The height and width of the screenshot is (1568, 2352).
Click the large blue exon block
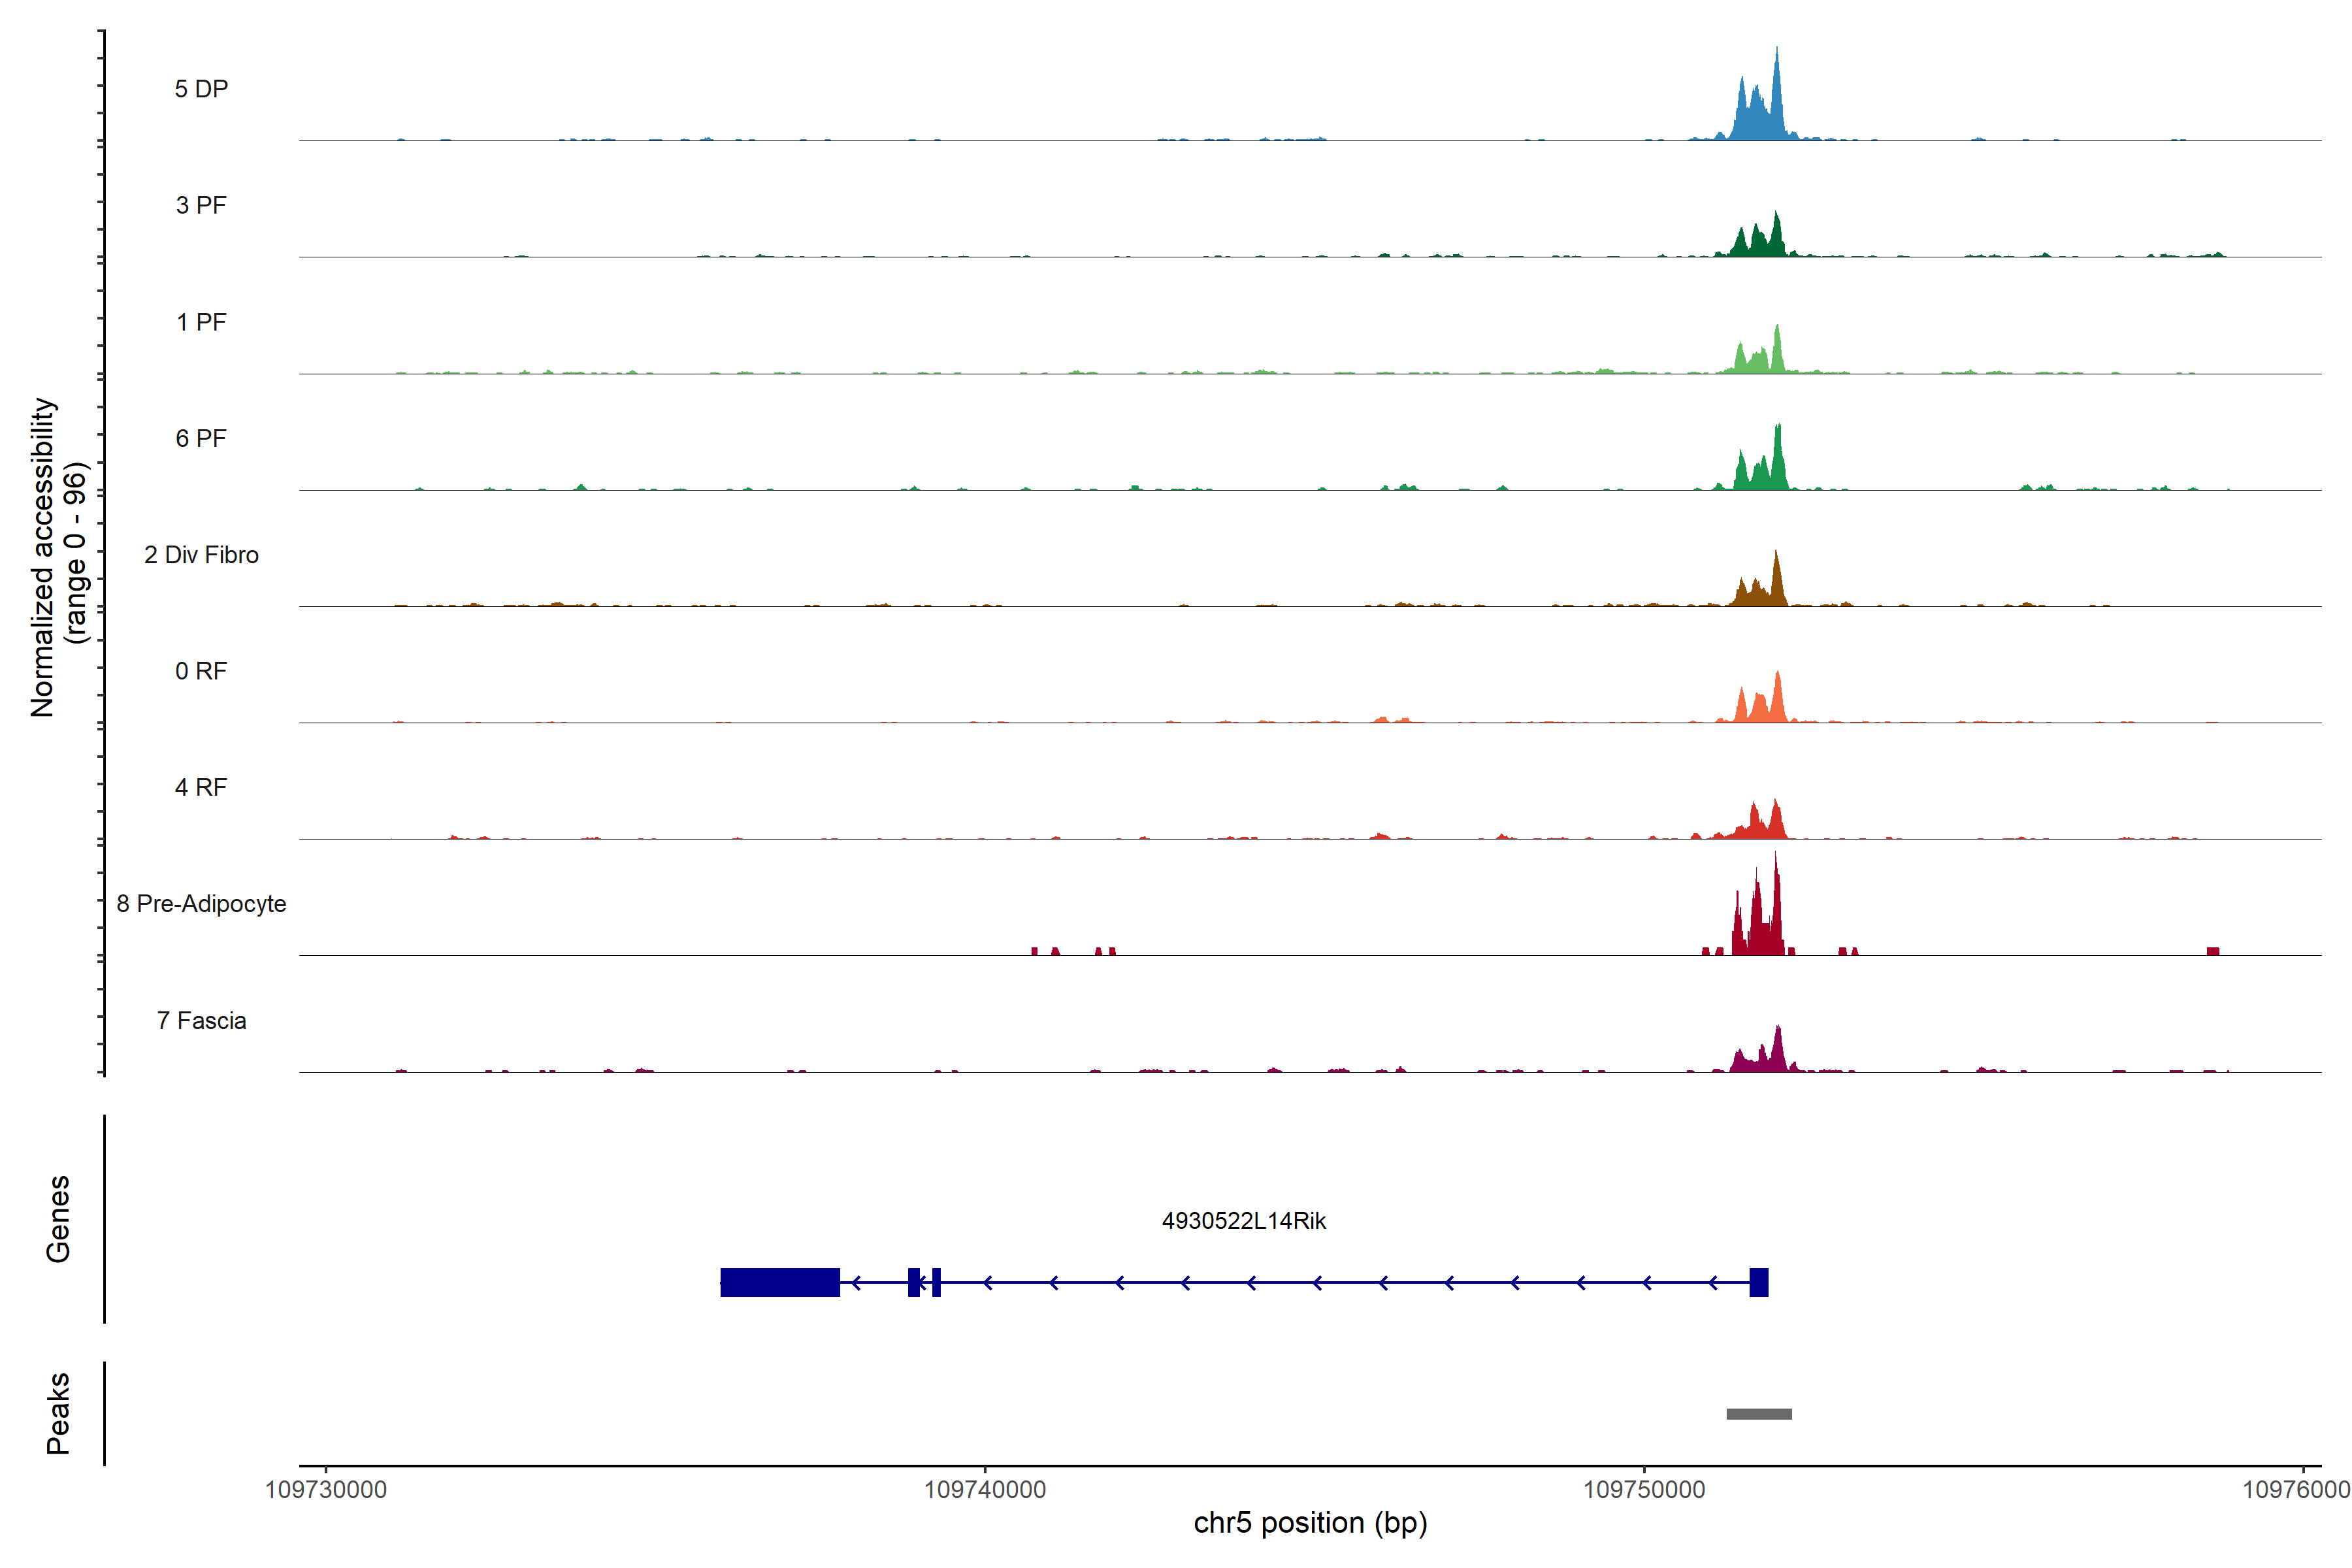point(780,1282)
